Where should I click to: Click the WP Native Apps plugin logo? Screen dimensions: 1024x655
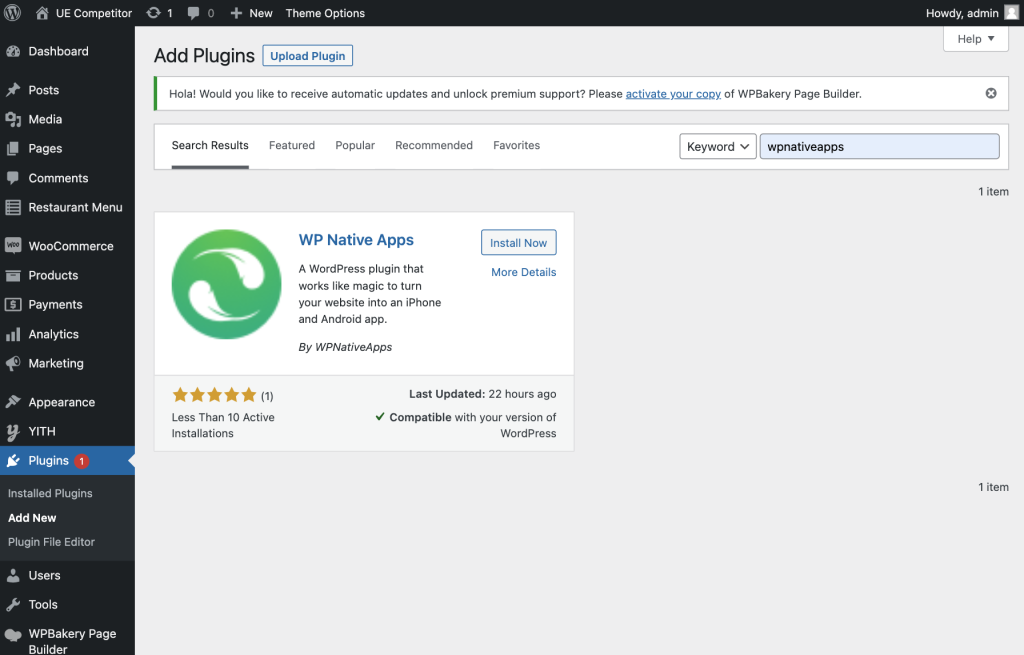pos(227,284)
